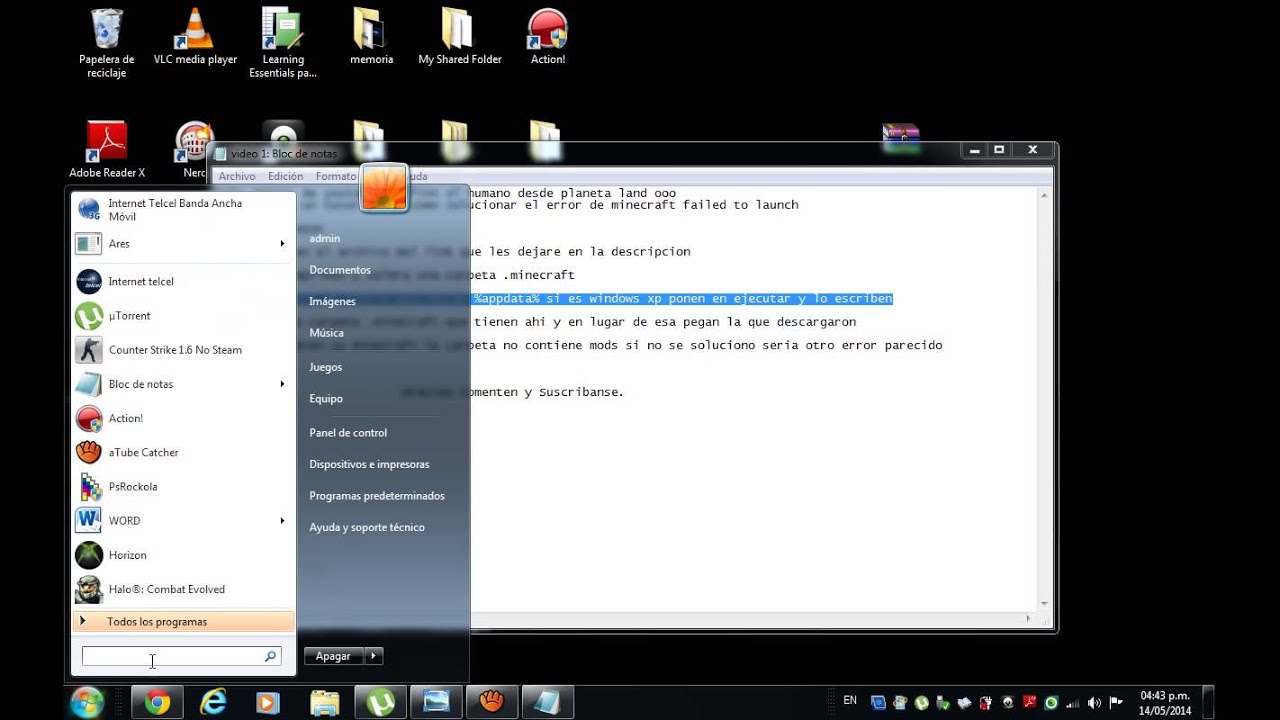
Task: Click the Windows Start orb
Action: pyautogui.click(x=88, y=702)
